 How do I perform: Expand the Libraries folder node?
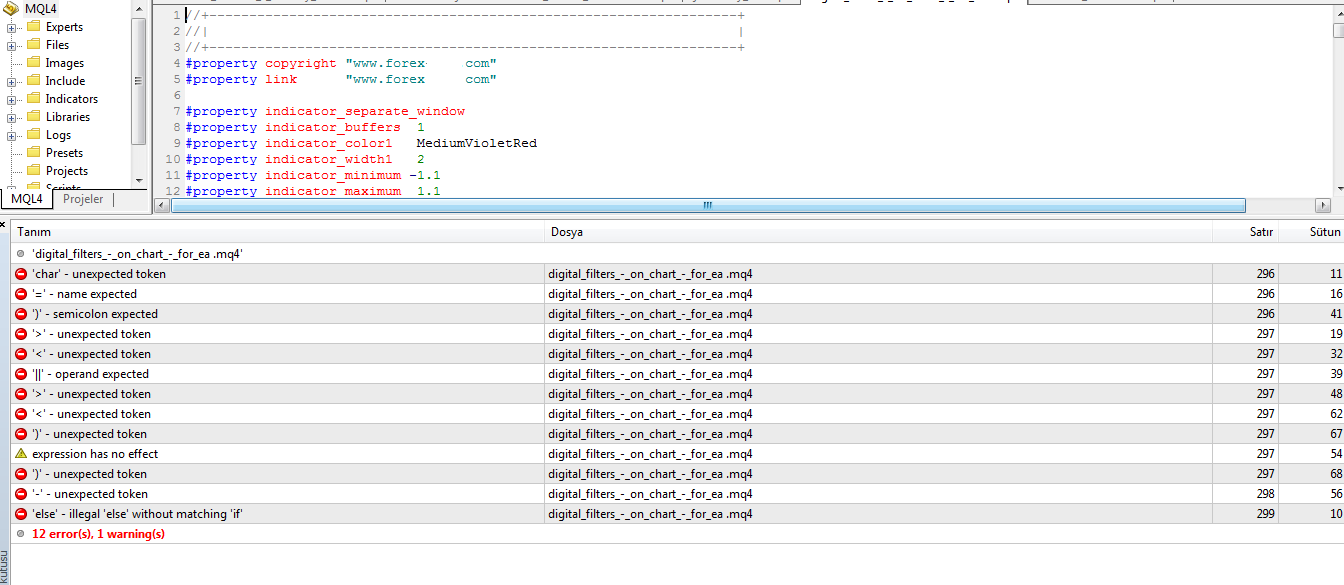coord(12,117)
